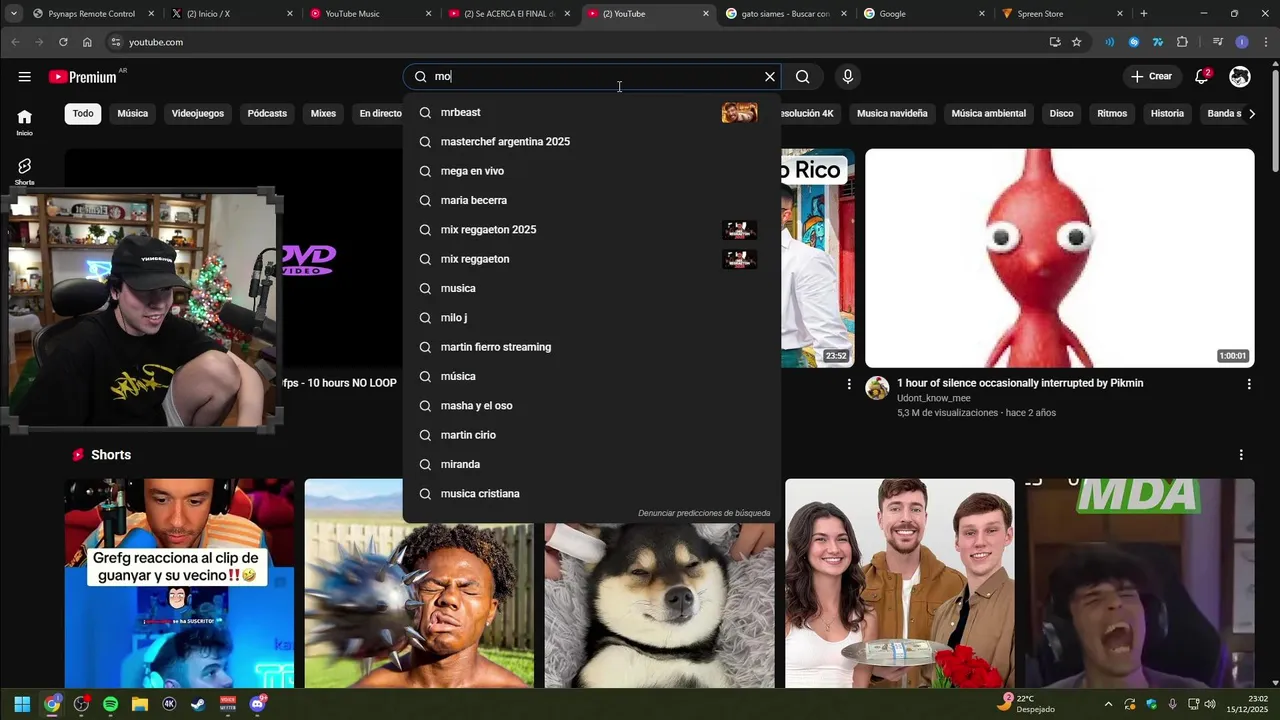Open the tab search dropdown arrow
1280x720 pixels.
pos(13,14)
